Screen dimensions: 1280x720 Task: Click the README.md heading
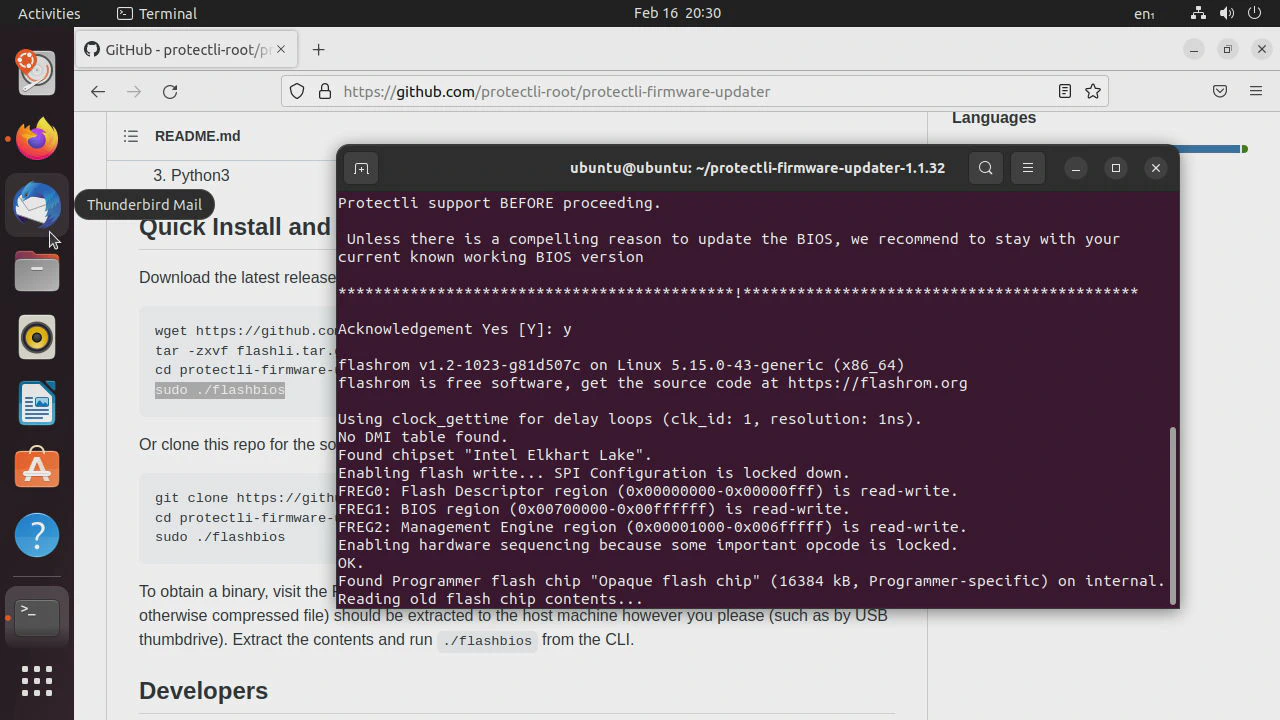pos(198,136)
